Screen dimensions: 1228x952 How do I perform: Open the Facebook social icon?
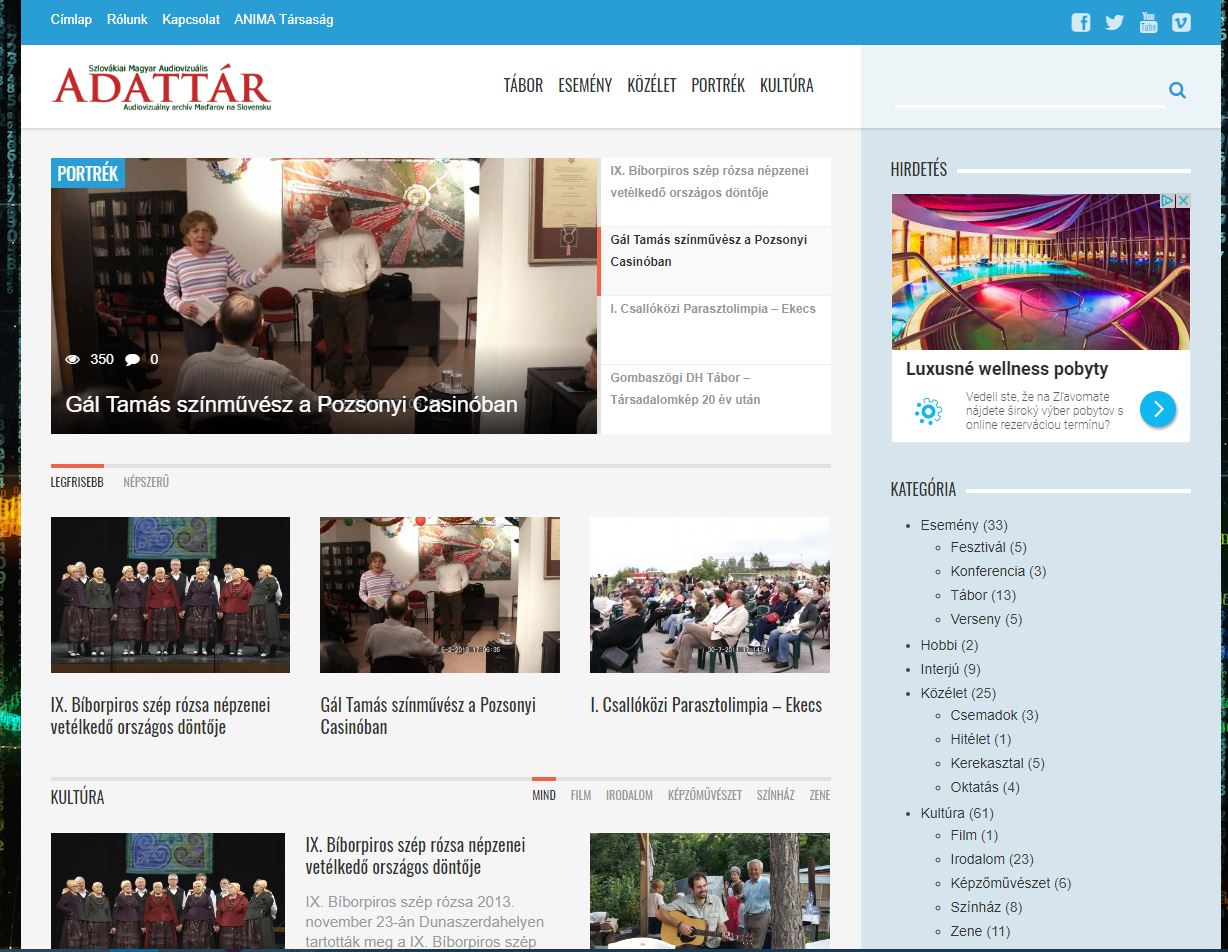[x=1080, y=22]
